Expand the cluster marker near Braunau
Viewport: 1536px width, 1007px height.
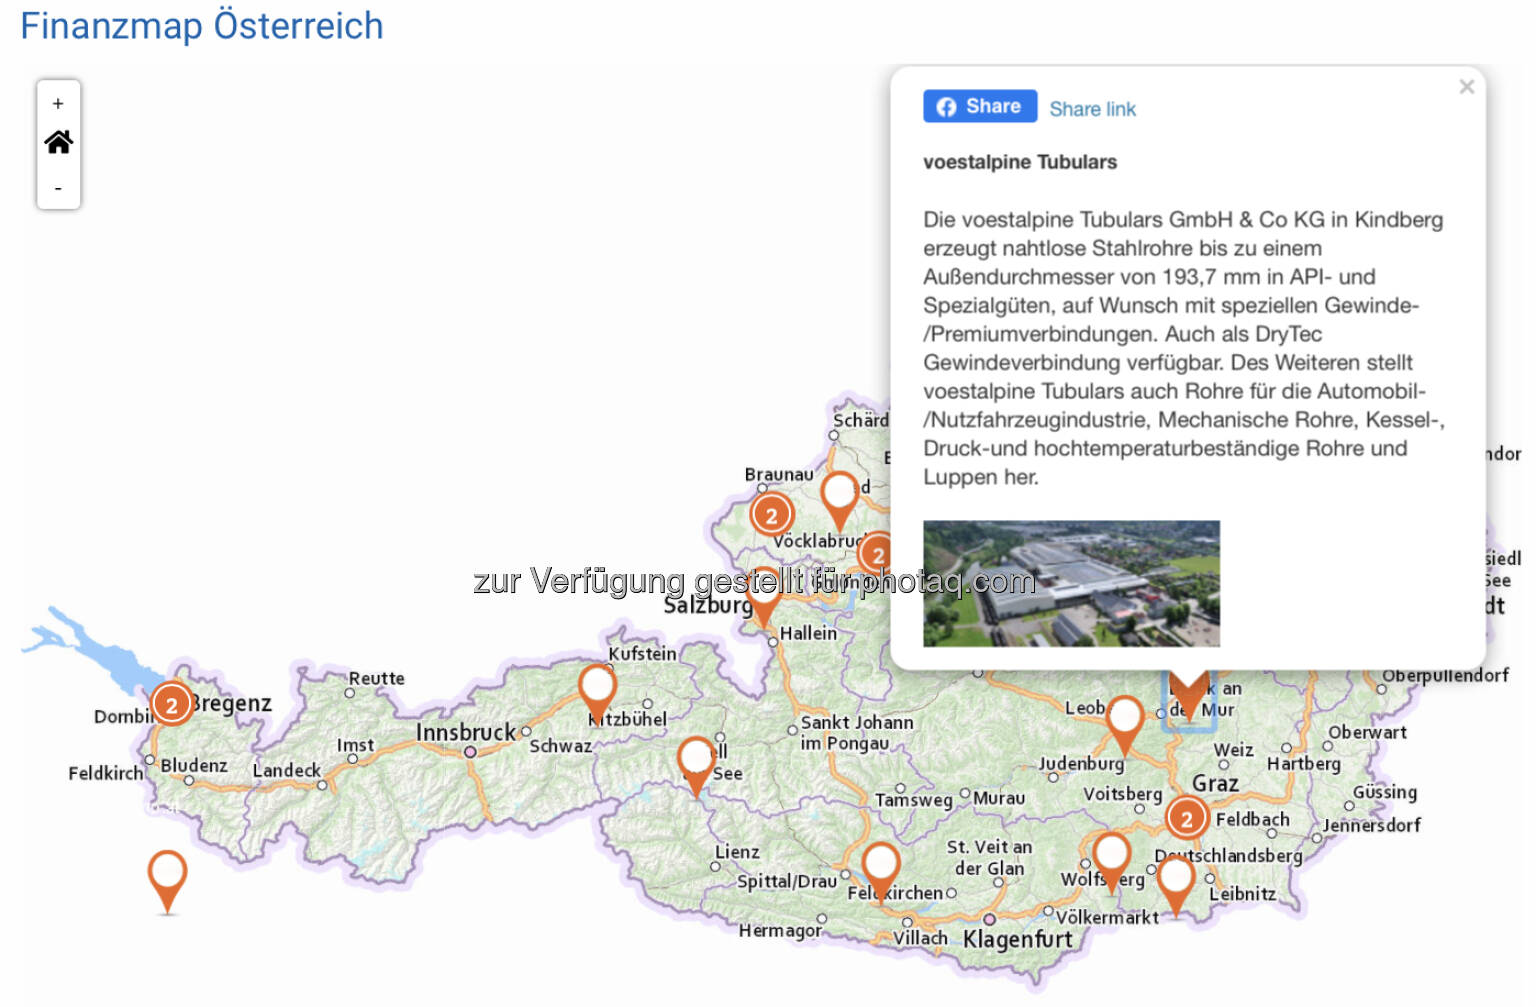[x=771, y=515]
